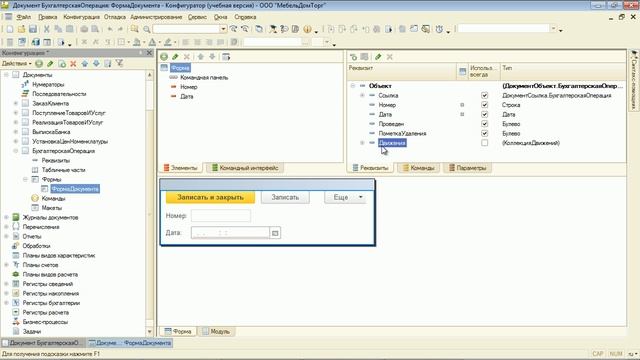Click the green pencil Edit icon in the Реквизиты panel
Viewport: 640px width, 360px height.
378,57
